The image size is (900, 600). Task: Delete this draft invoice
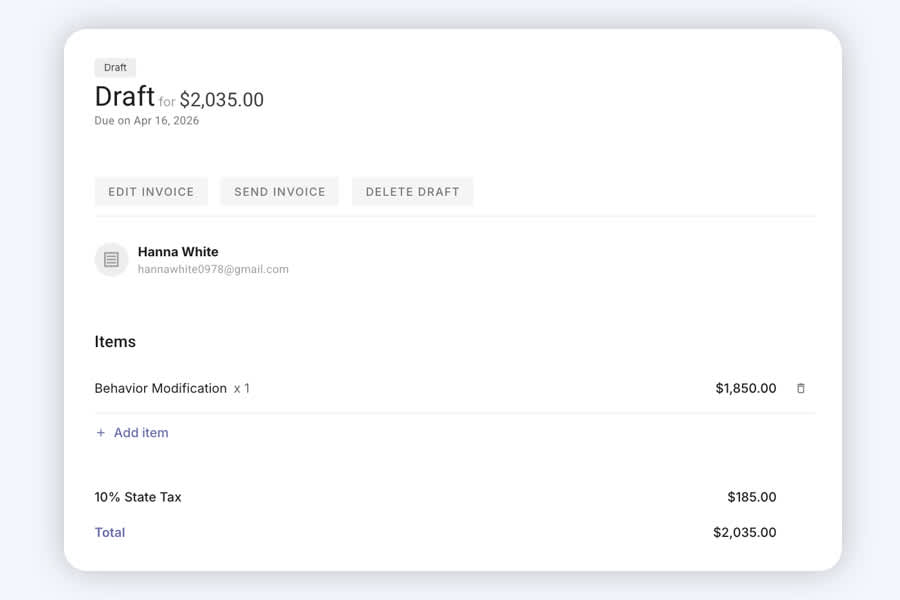point(412,192)
